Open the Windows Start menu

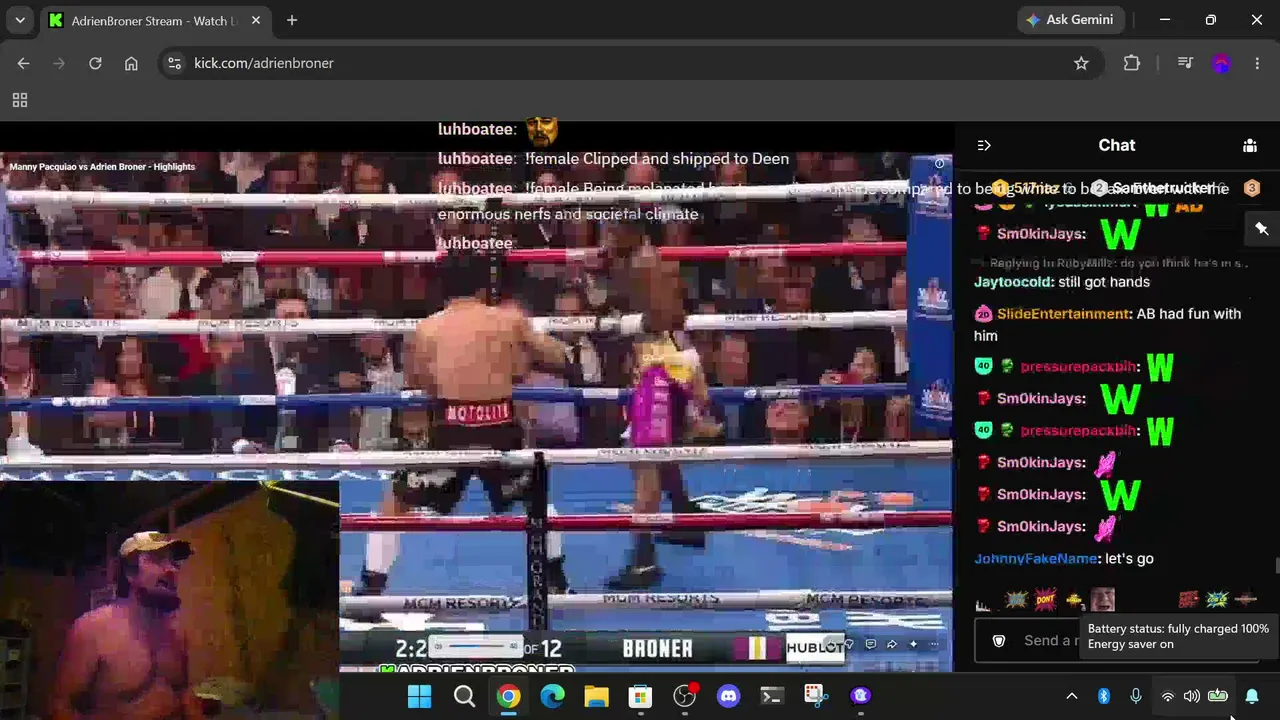pyautogui.click(x=420, y=696)
